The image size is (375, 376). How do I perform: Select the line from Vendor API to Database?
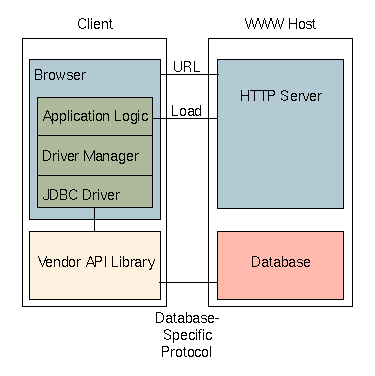click(189, 282)
